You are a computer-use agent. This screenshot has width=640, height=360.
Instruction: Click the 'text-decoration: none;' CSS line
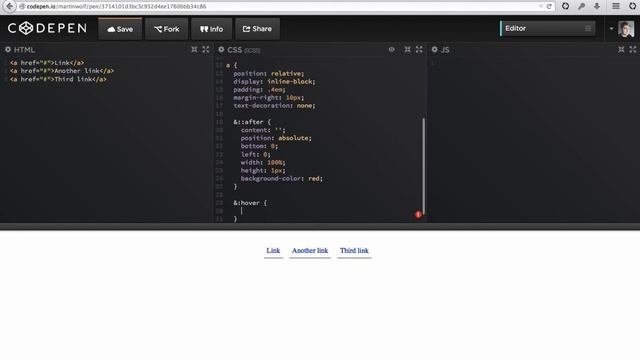pos(274,106)
